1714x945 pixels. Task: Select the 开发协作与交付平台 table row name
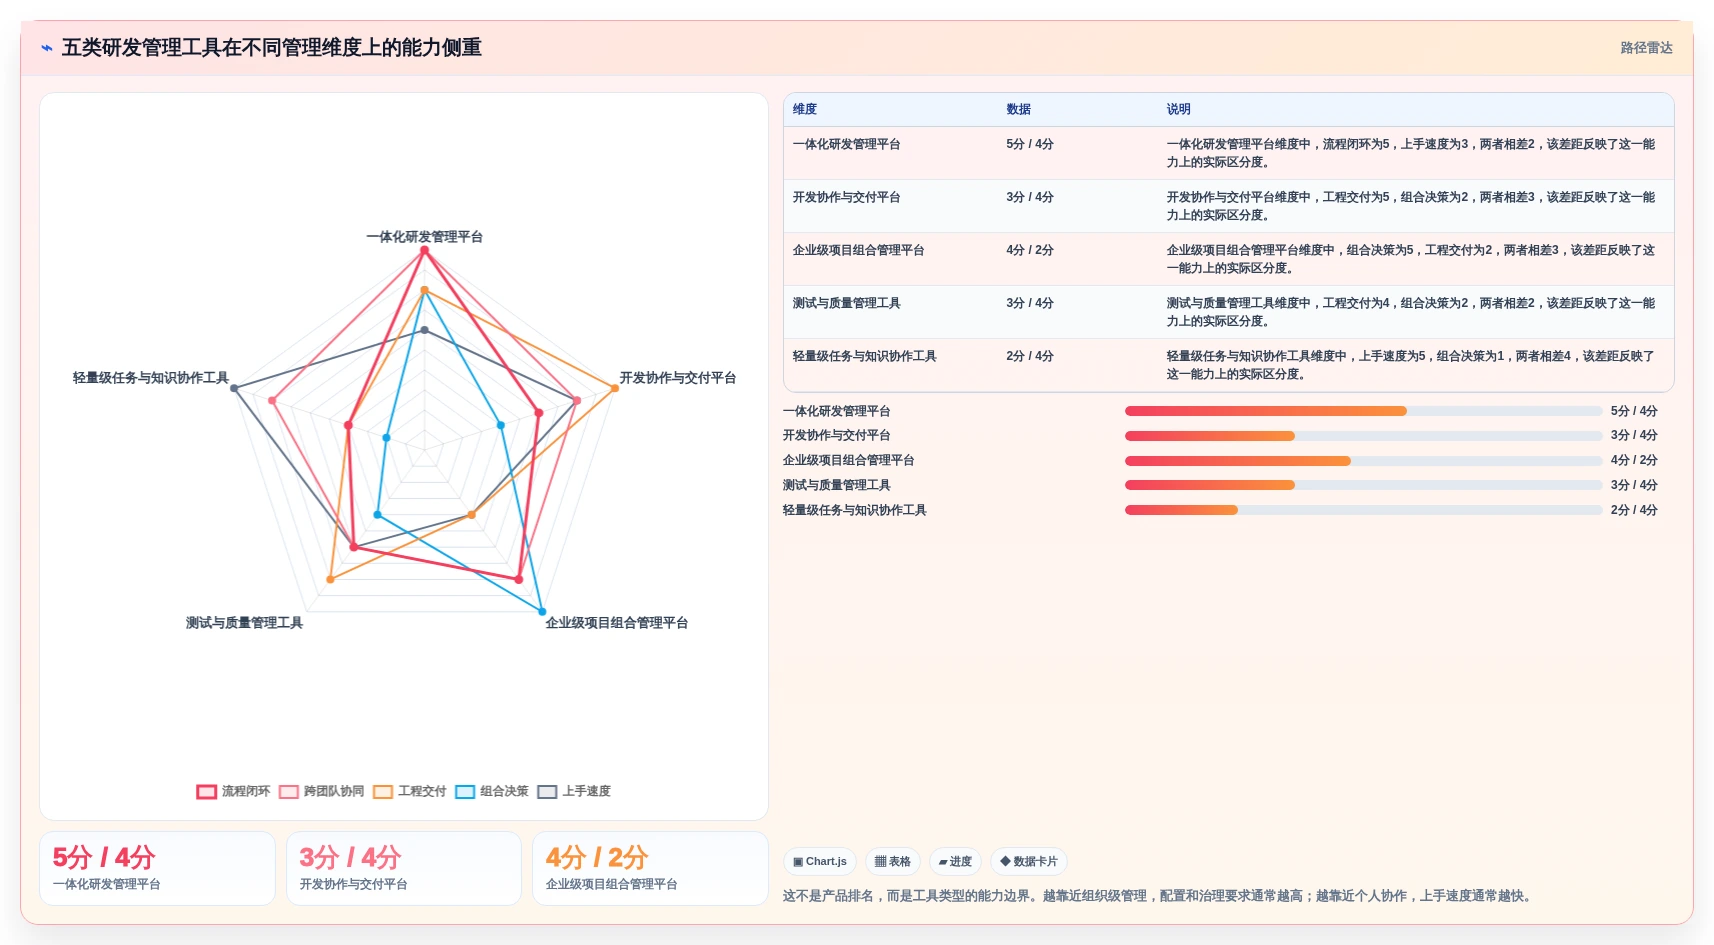[846, 197]
